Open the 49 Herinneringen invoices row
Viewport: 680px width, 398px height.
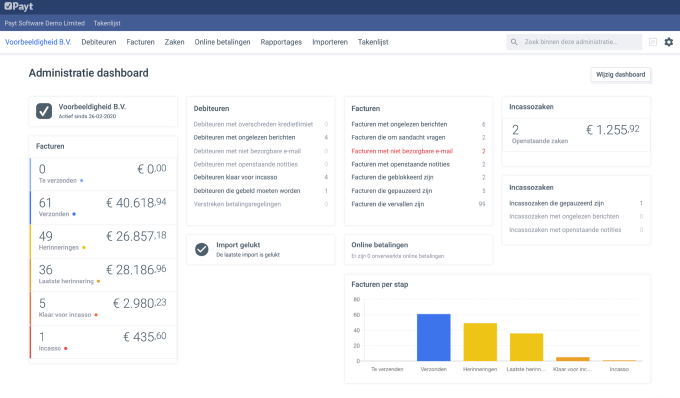[x=103, y=241]
